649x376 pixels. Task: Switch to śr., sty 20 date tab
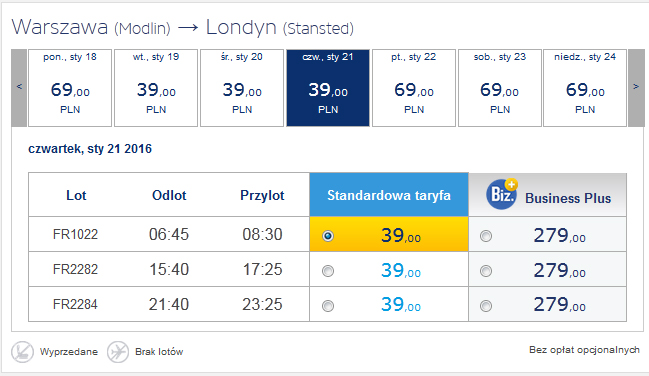pyautogui.click(x=242, y=88)
